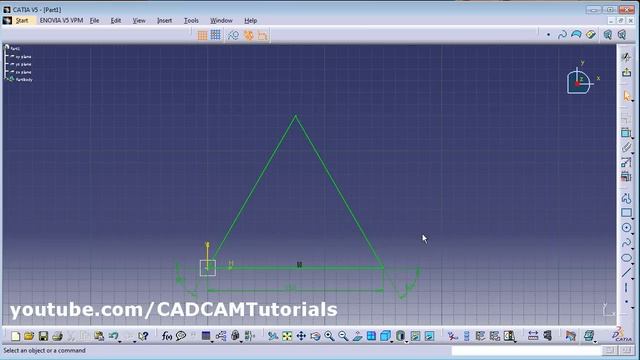640x360 pixels.
Task: Click the Zoom Out magnifier
Action: pyautogui.click(x=343, y=336)
